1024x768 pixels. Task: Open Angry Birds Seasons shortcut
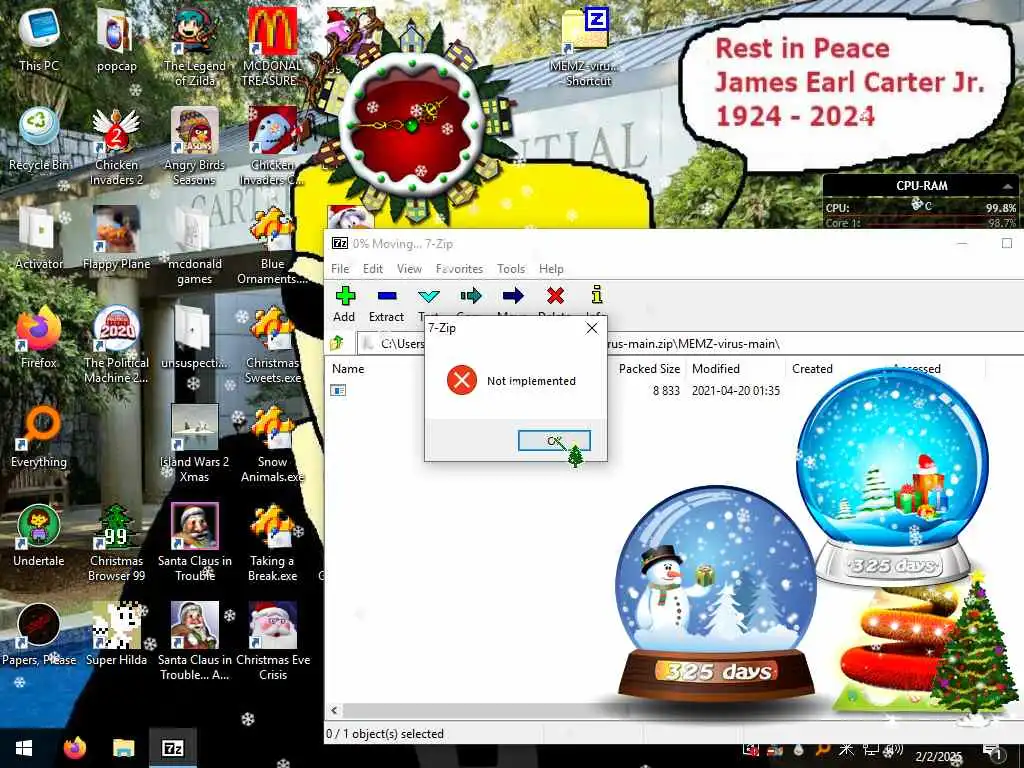tap(195, 146)
